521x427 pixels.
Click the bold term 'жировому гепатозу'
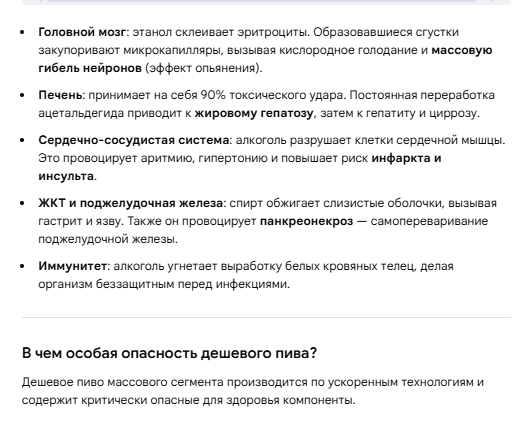tap(254, 113)
